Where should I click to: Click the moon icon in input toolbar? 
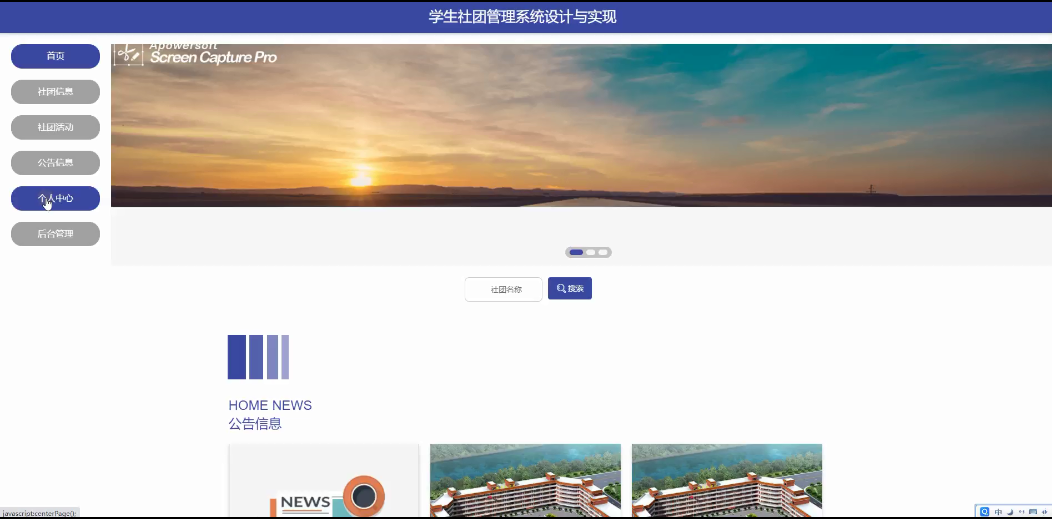coord(1010,512)
